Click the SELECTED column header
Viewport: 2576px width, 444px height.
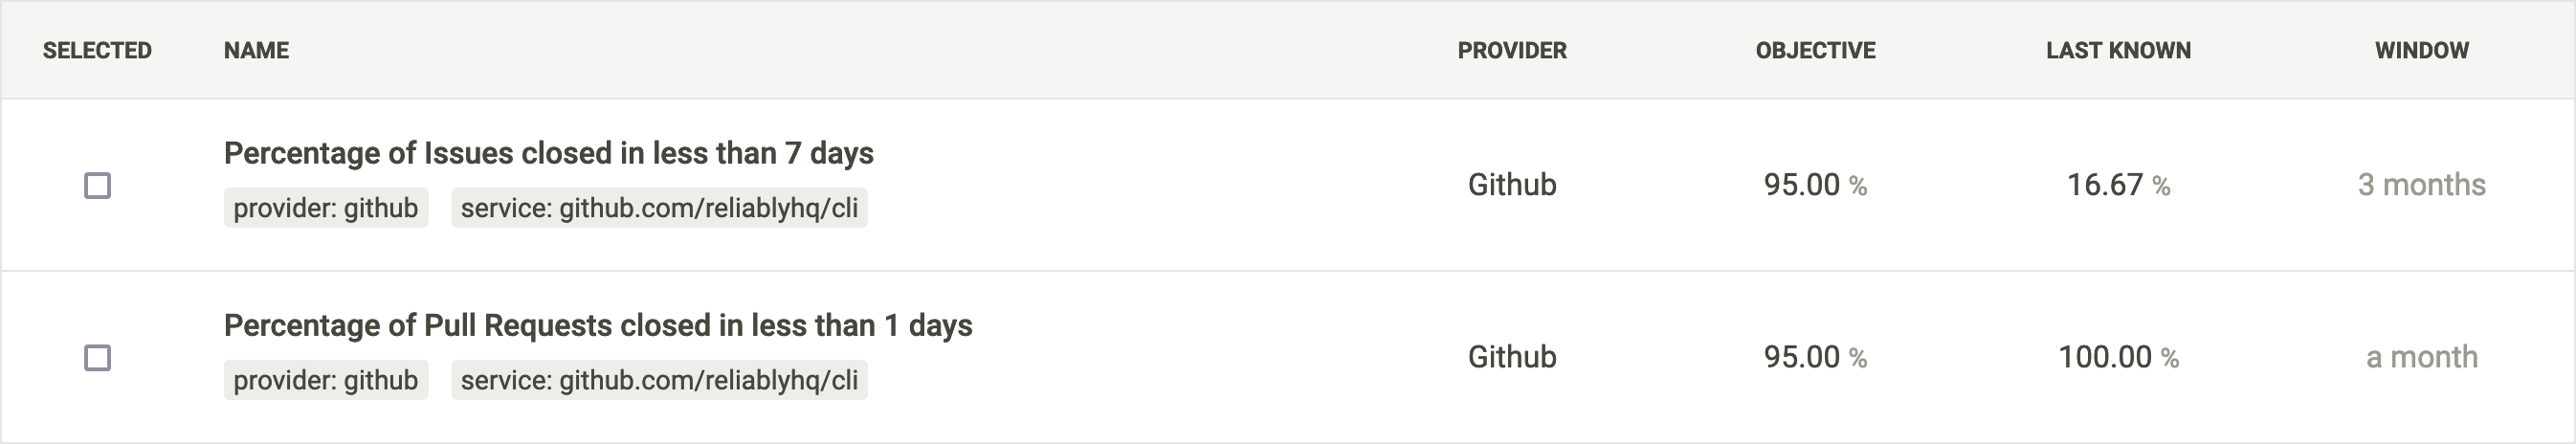pyautogui.click(x=97, y=50)
